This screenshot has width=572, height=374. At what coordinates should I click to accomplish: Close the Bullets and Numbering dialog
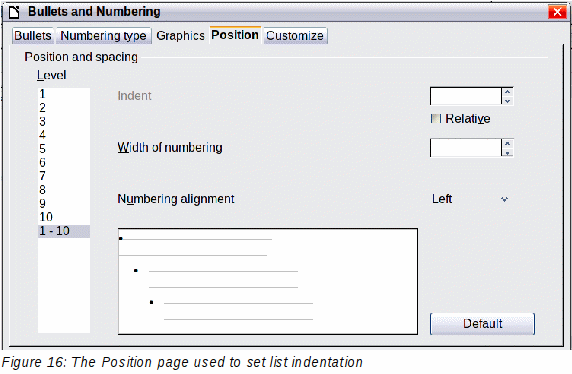pyautogui.click(x=557, y=12)
